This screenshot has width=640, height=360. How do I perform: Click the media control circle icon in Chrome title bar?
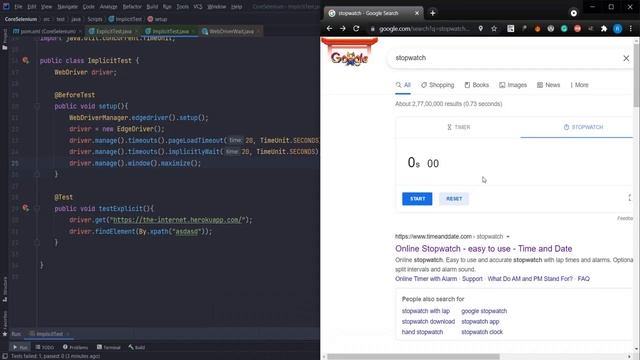click(x=574, y=13)
